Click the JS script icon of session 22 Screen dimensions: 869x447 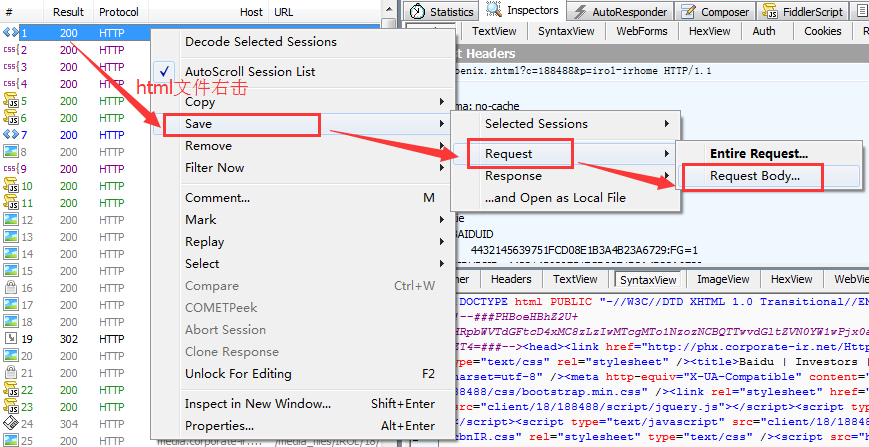pos(11,389)
